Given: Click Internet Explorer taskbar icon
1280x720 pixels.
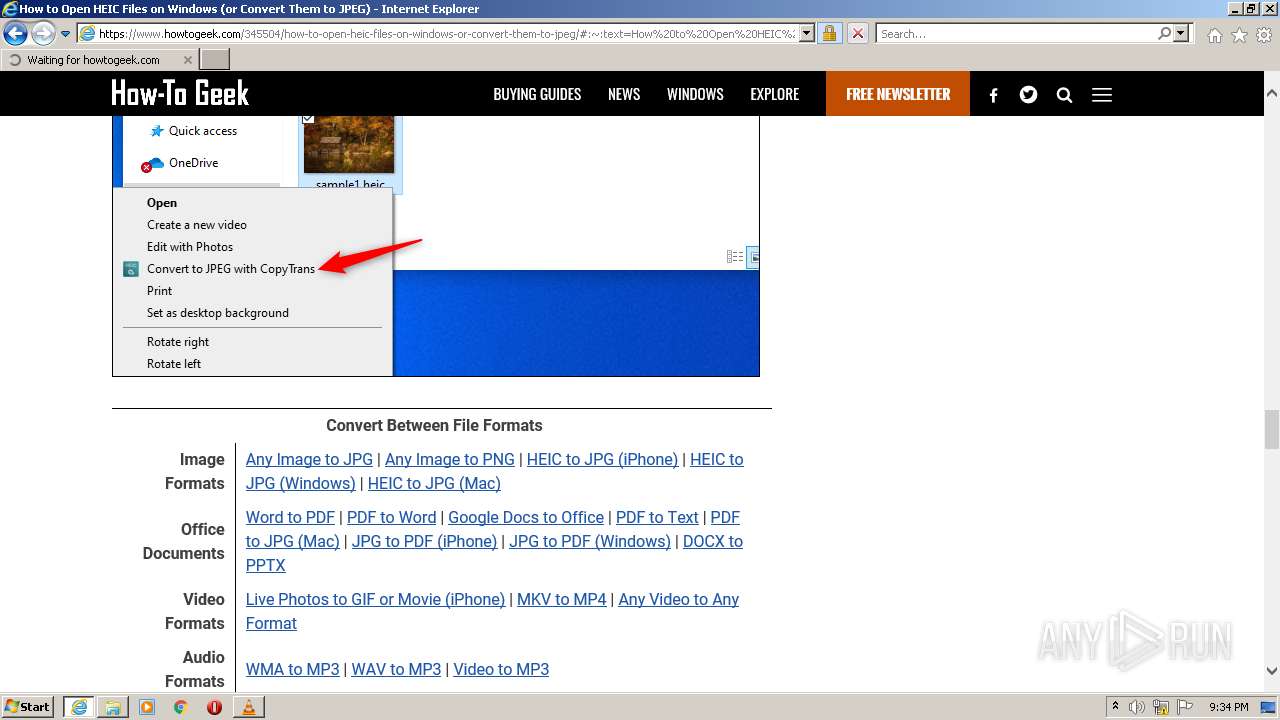Looking at the screenshot, I should point(78,707).
